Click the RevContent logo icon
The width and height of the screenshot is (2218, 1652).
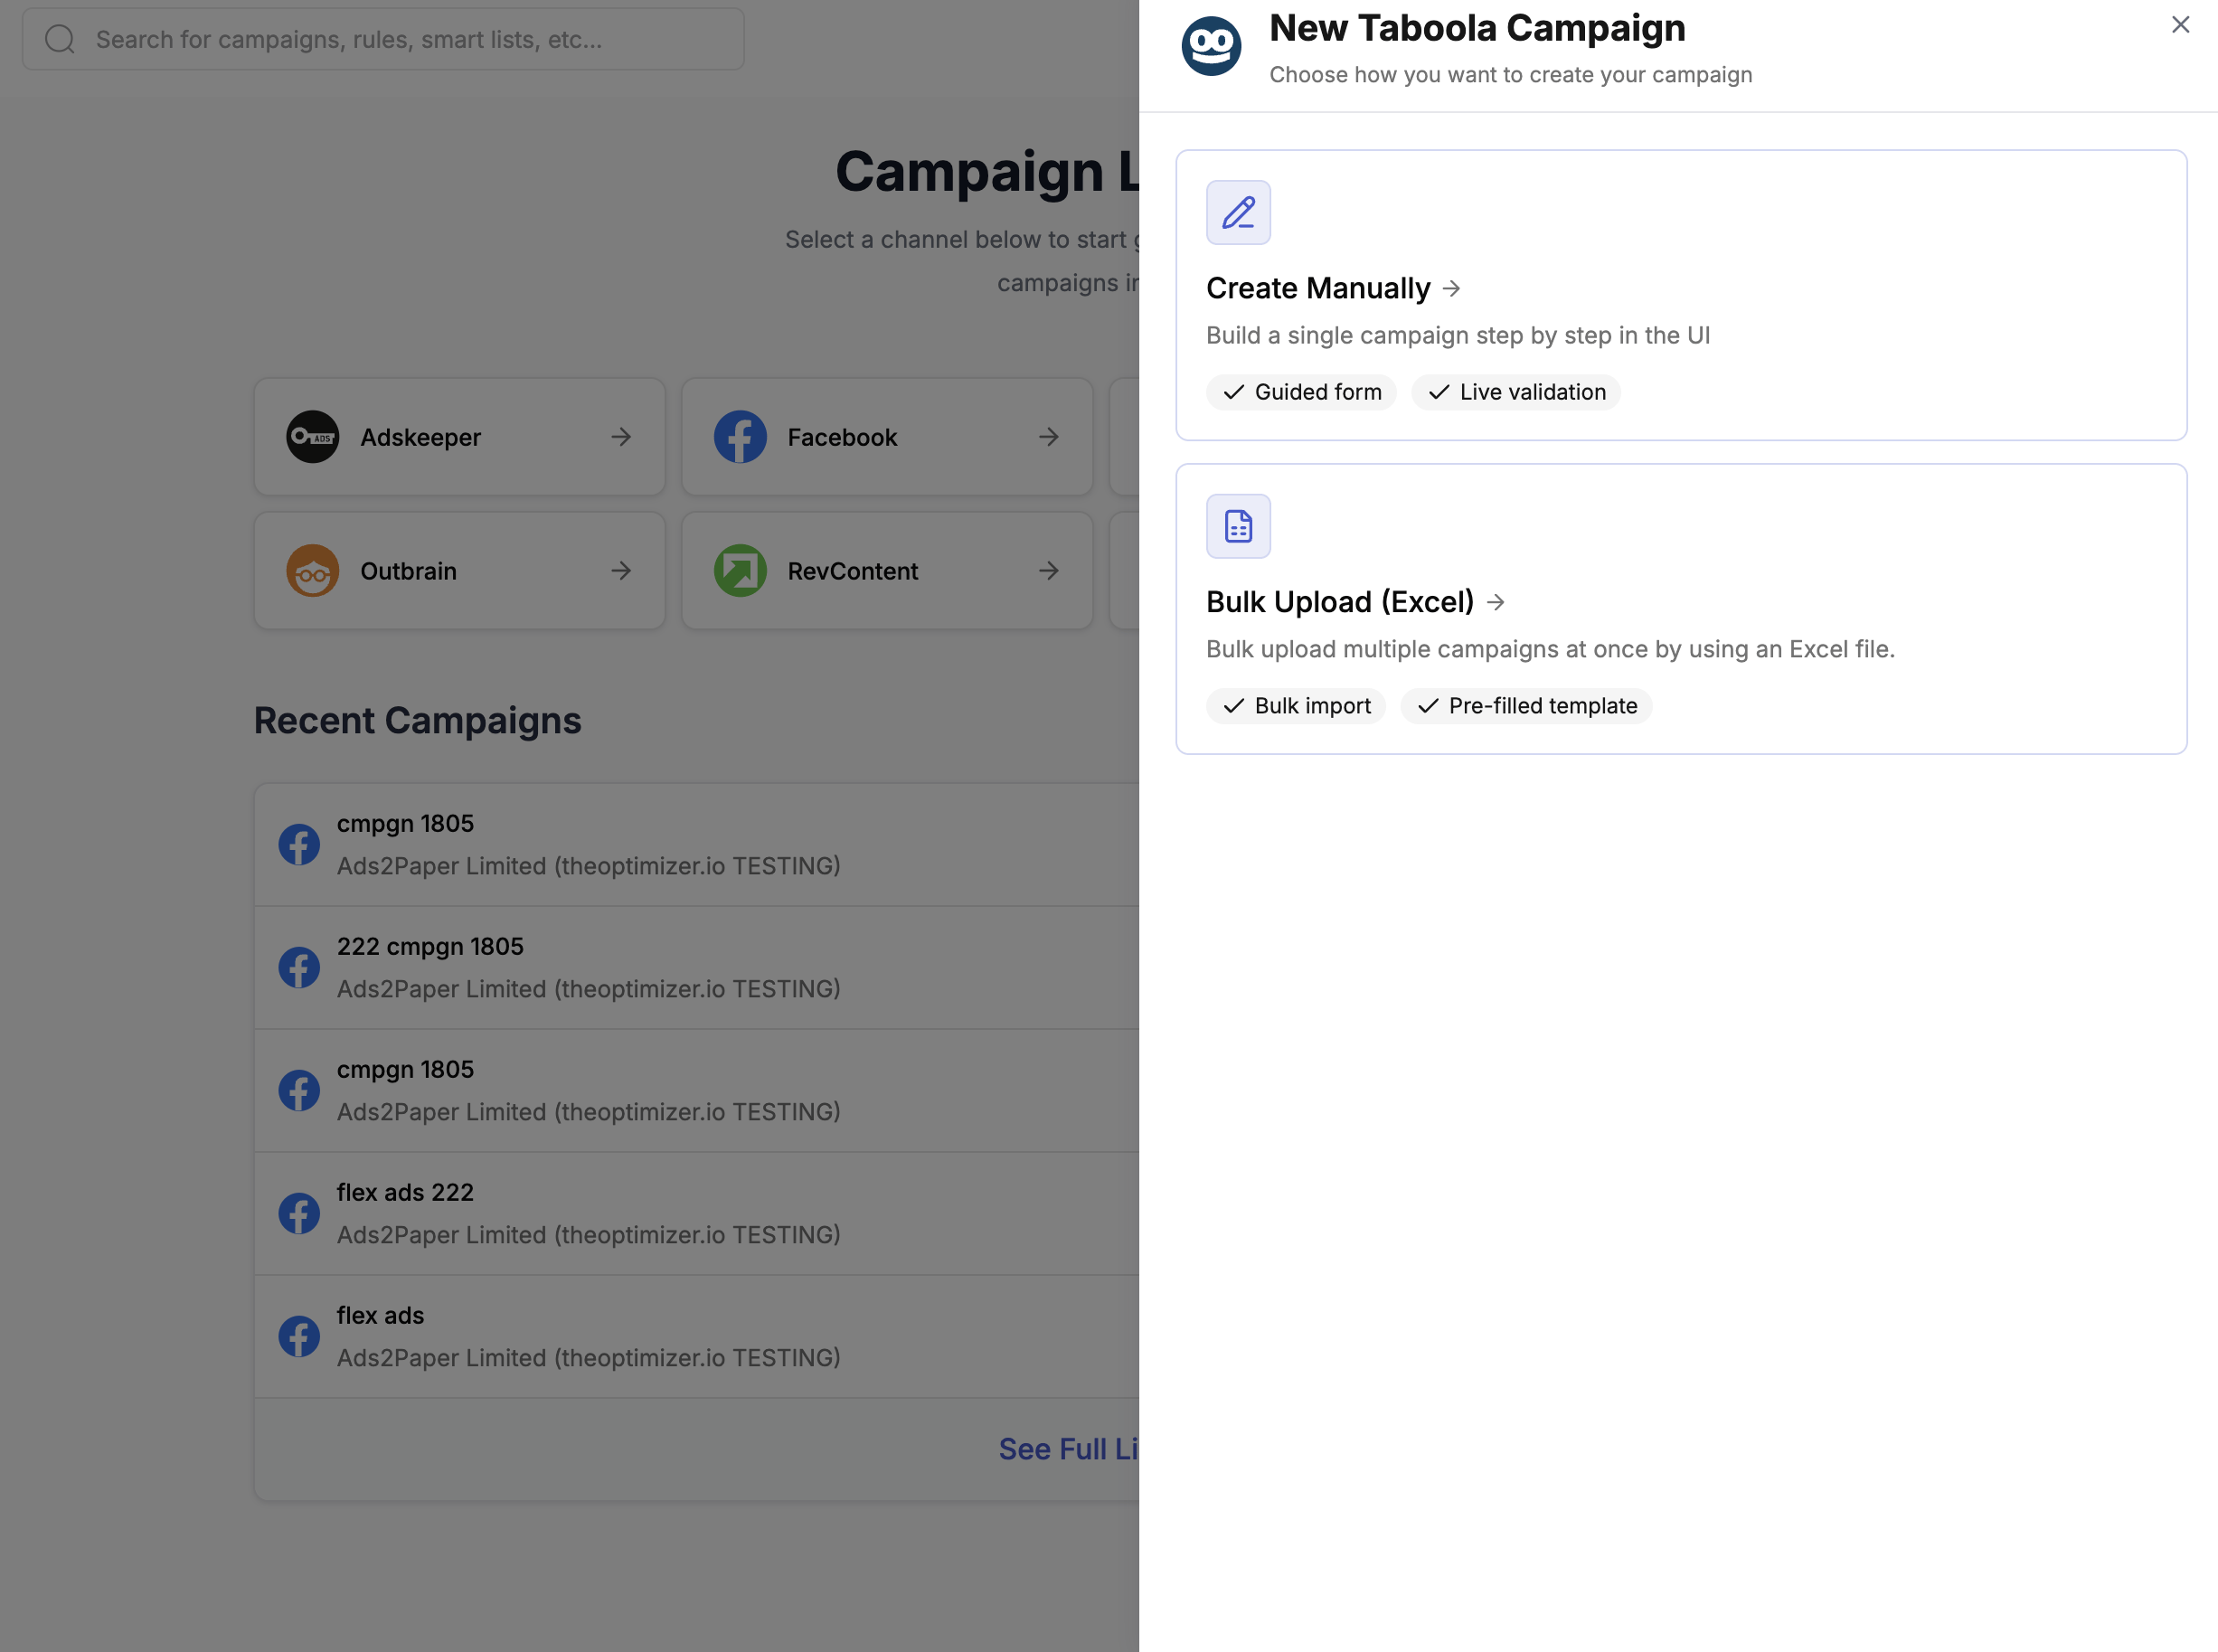pyautogui.click(x=740, y=571)
